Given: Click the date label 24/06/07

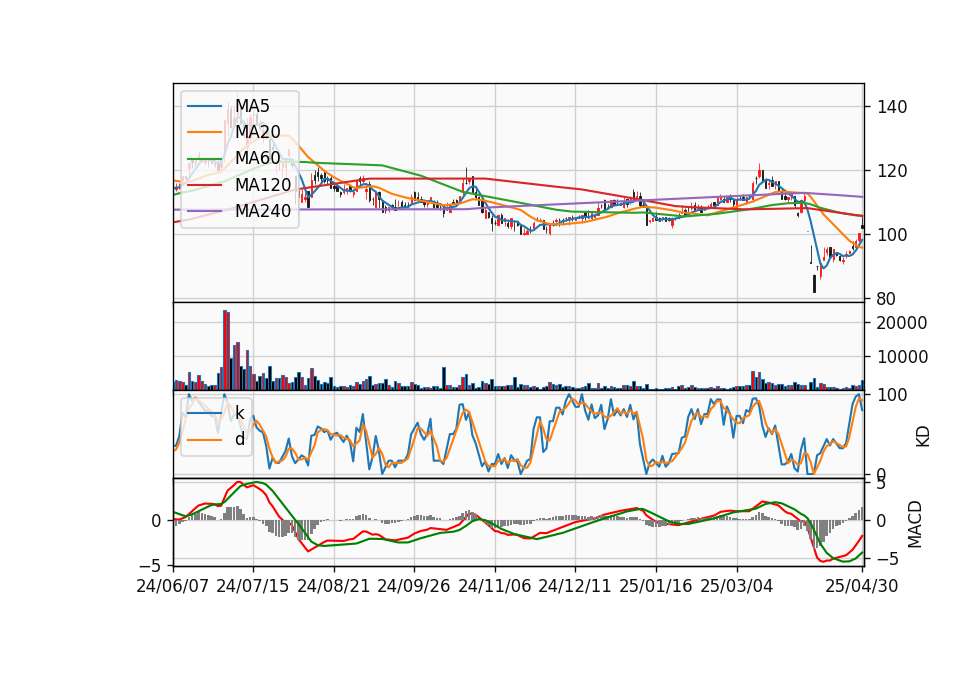Looking at the screenshot, I should coord(173,586).
